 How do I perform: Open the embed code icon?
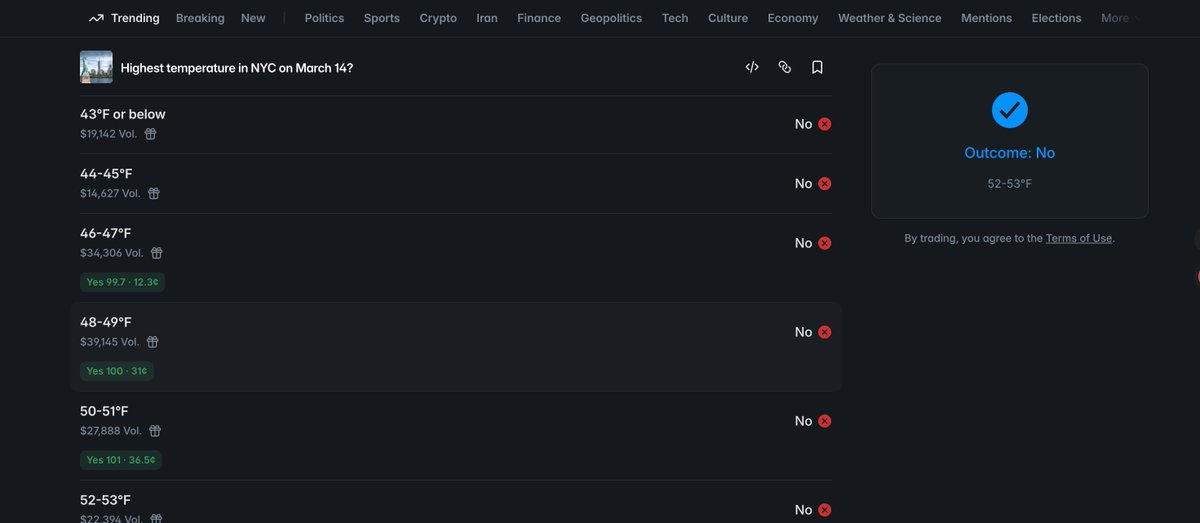752,67
